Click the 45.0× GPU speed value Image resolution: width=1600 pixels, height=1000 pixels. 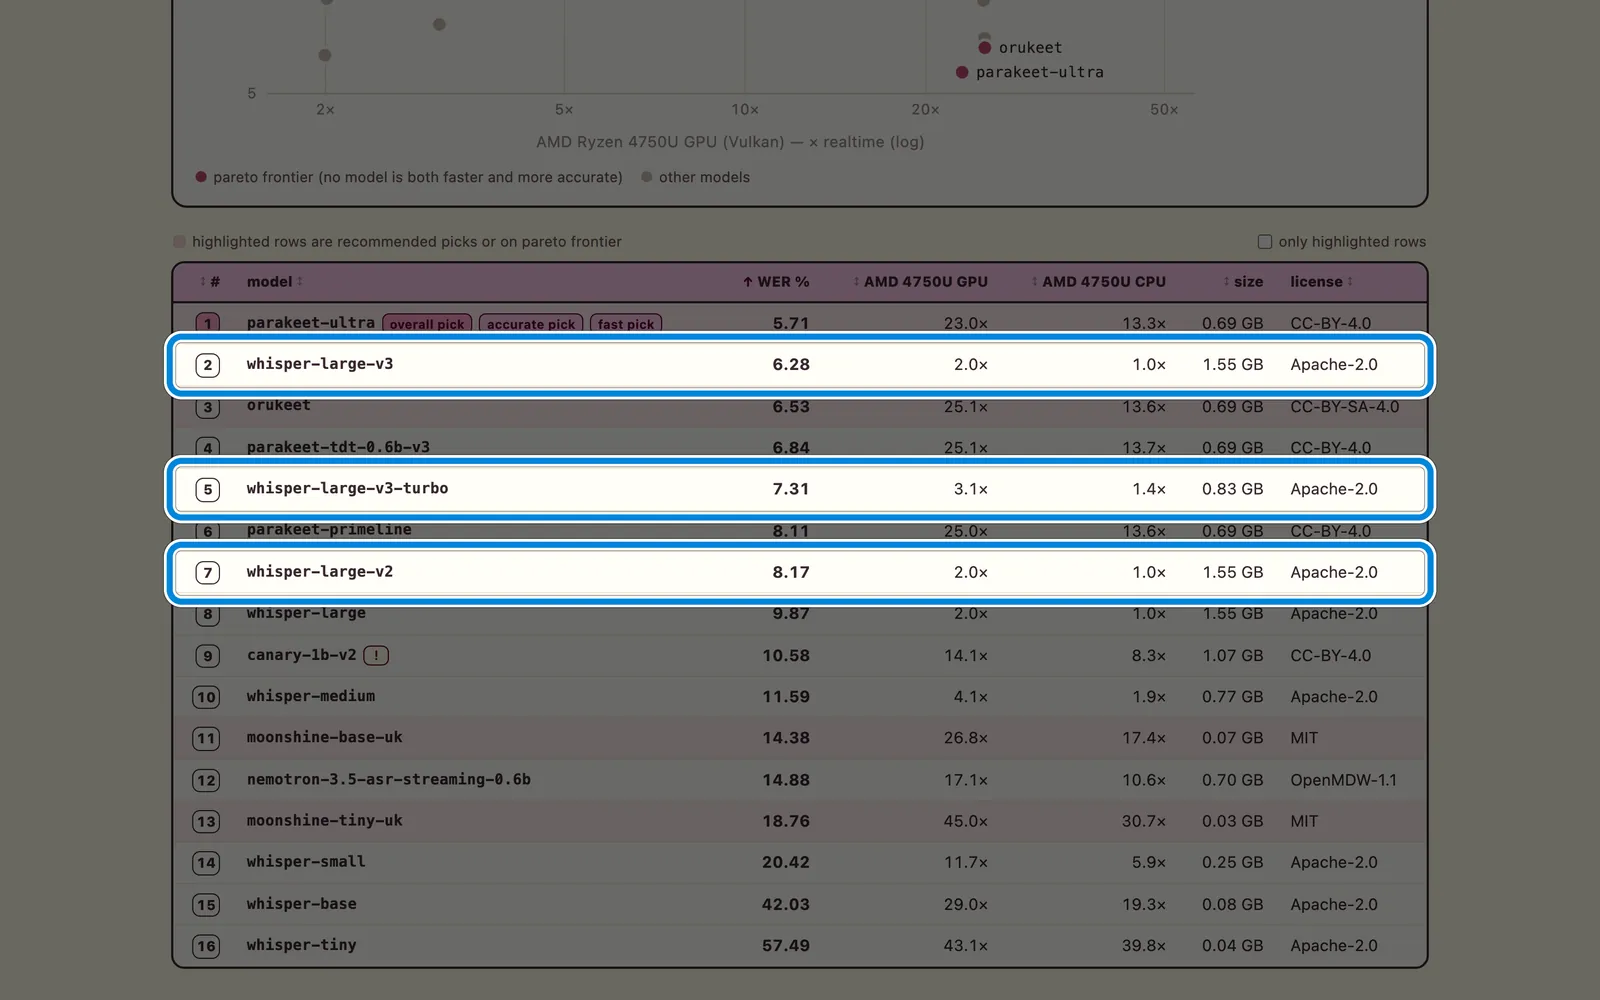[x=965, y=821]
